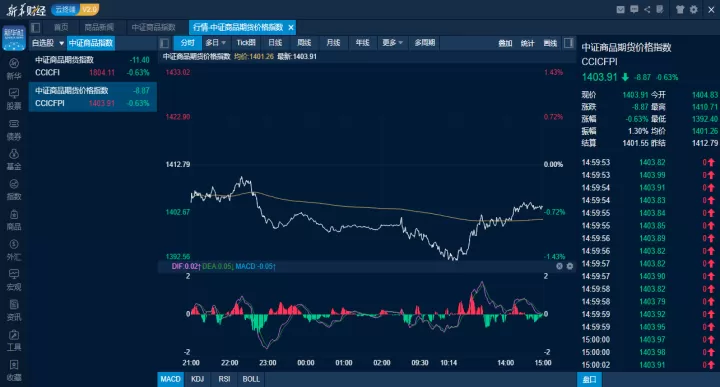Viewport: 720px width, 387px height.
Task: Click the 盘口 tab at bottom right
Action: pos(589,380)
